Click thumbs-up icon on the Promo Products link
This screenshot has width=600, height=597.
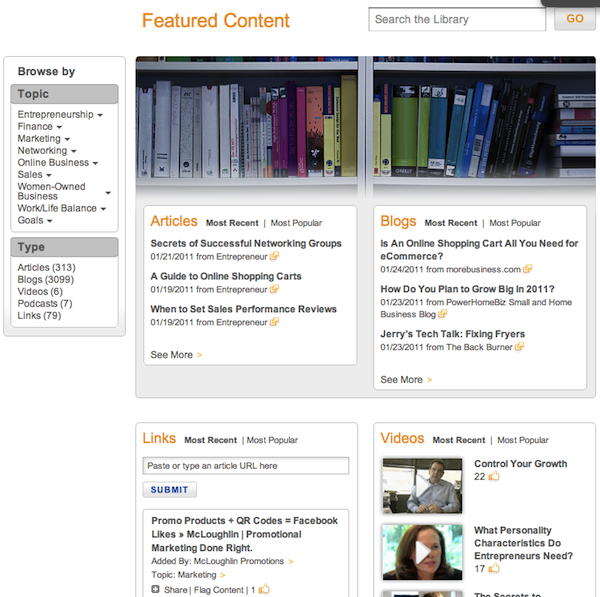[x=264, y=589]
